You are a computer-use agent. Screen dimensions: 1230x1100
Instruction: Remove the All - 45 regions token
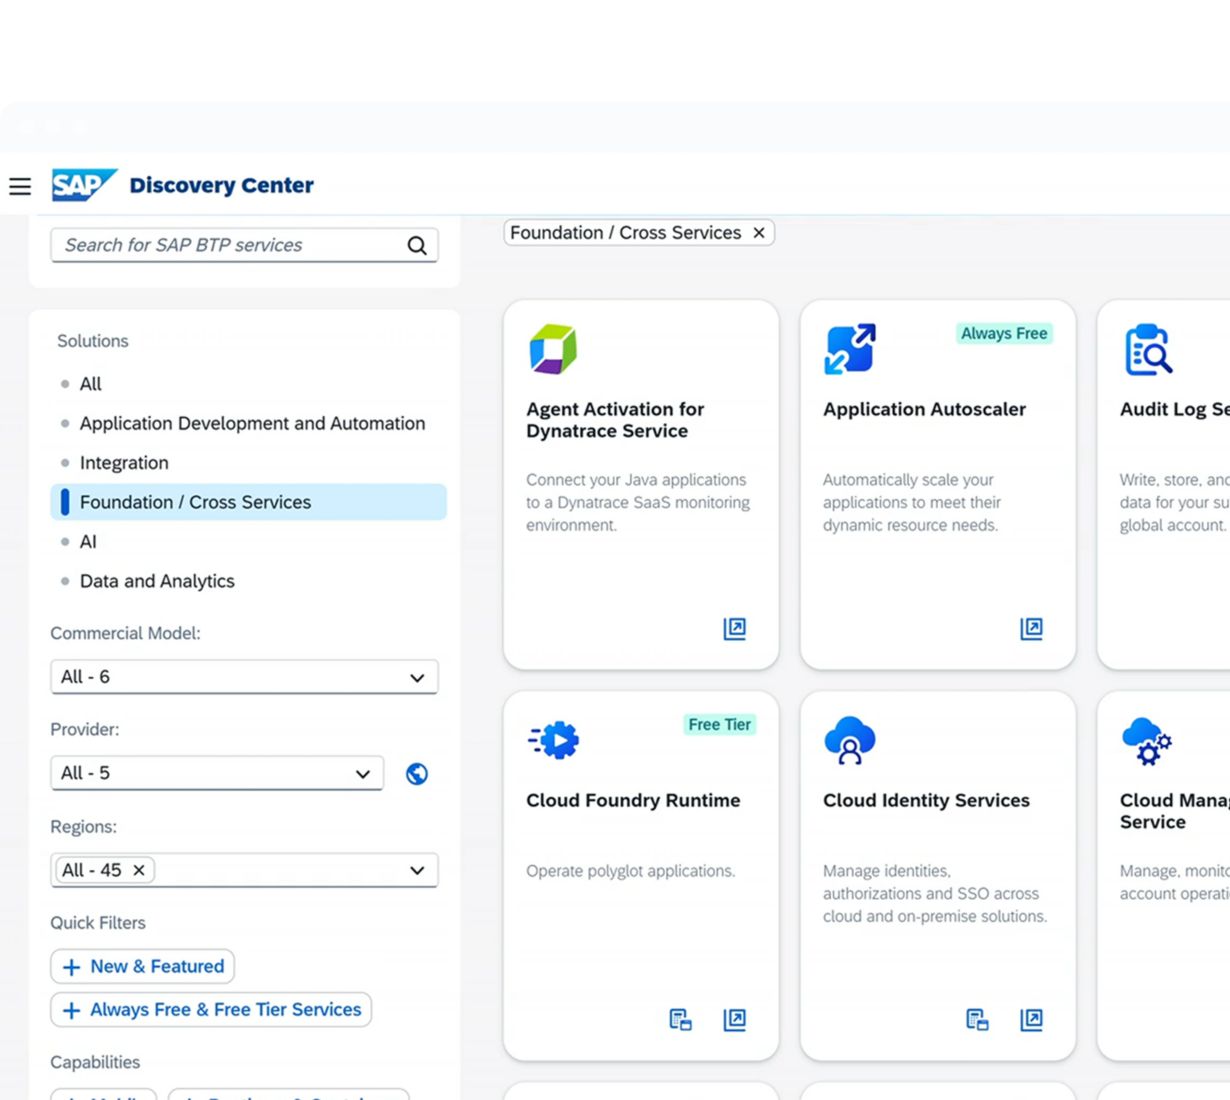click(x=139, y=870)
